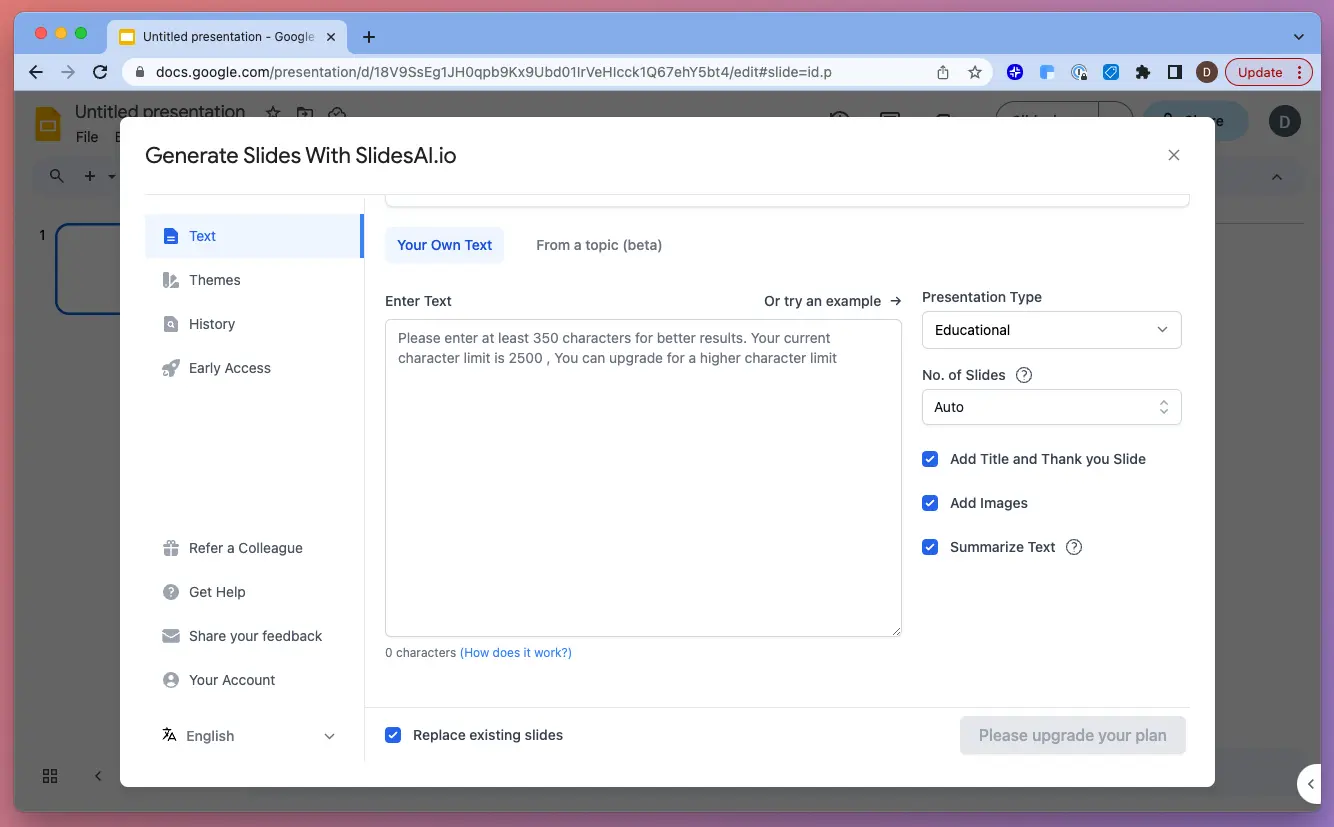Show the side panel arrow button

(1311, 784)
